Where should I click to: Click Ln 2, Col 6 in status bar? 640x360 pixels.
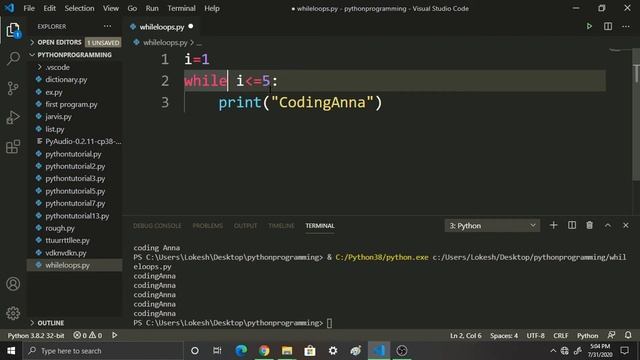(x=466, y=335)
